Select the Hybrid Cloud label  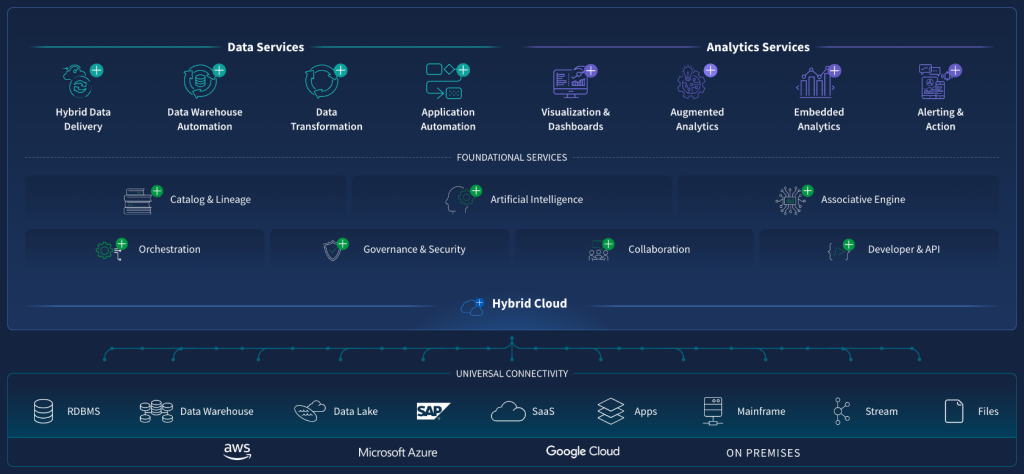point(529,304)
